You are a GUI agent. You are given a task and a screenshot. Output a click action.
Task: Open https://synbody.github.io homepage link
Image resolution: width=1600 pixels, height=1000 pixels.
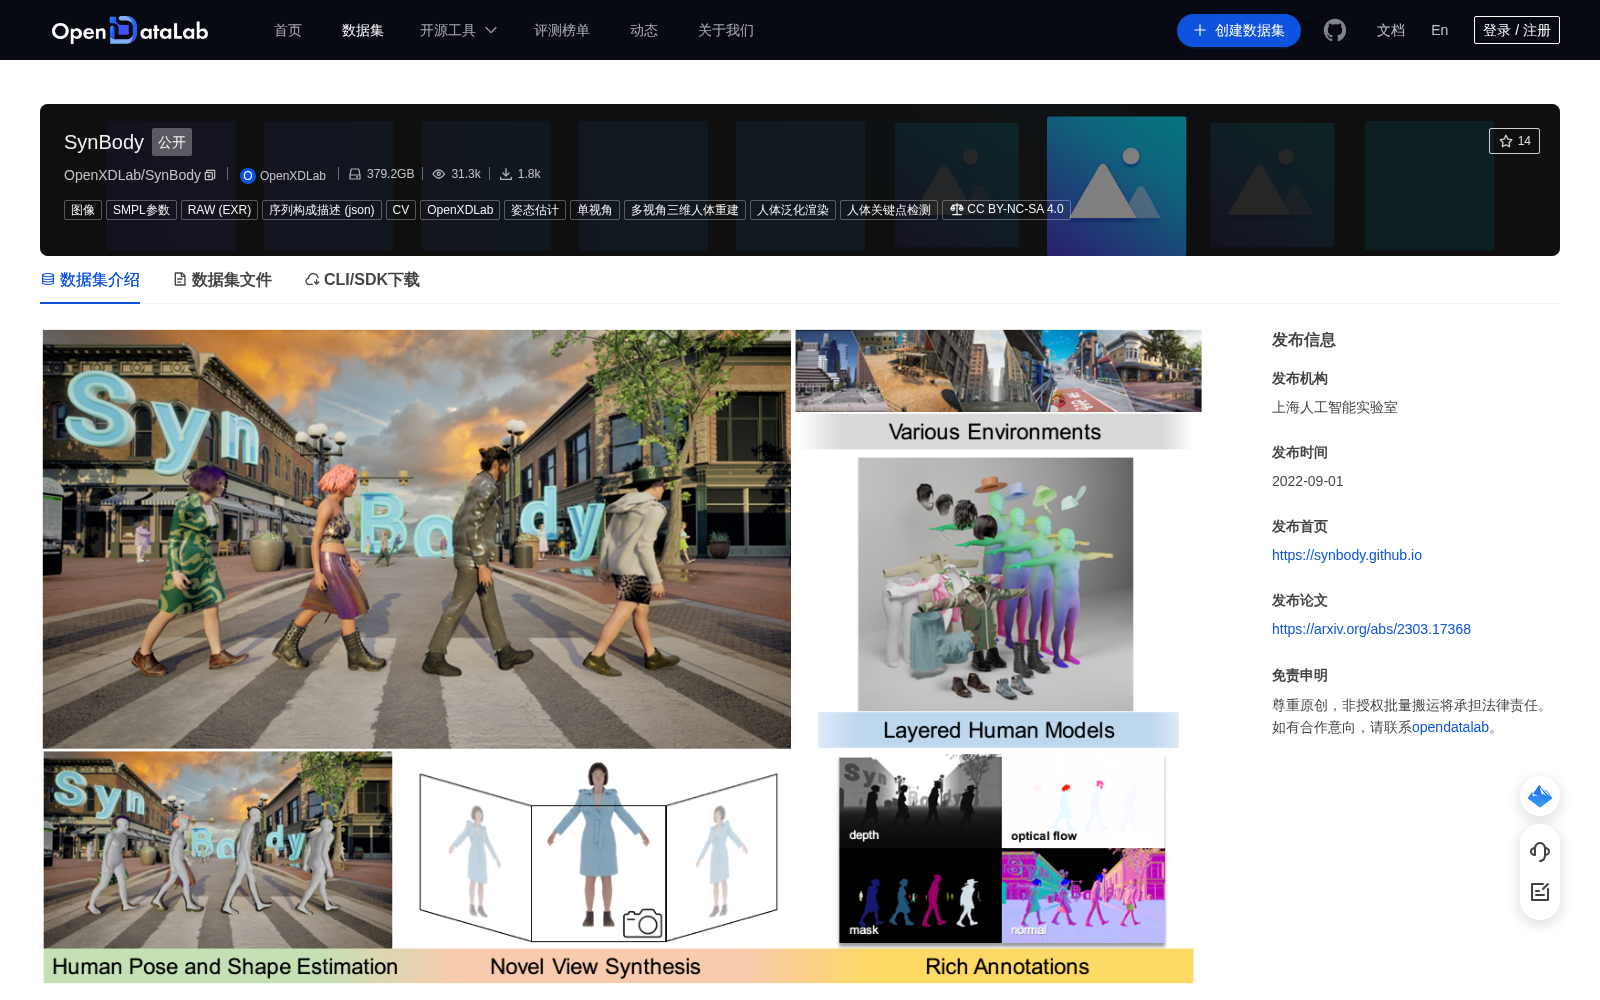click(x=1347, y=555)
